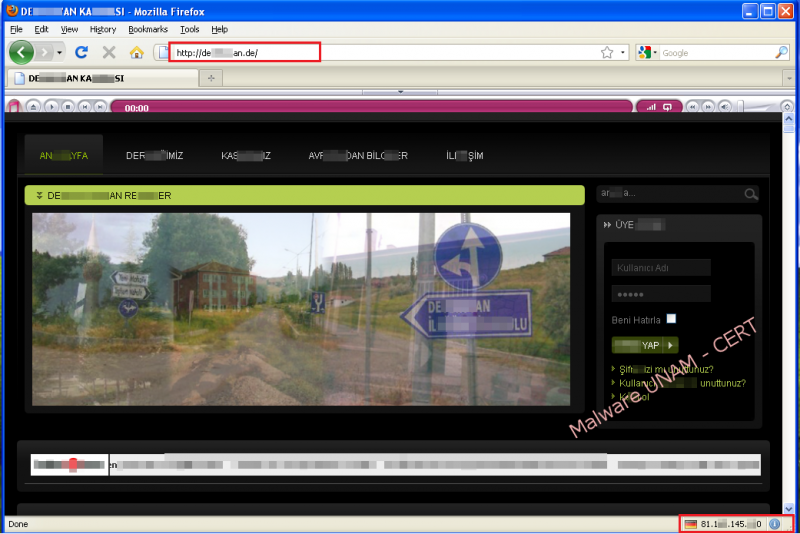The image size is (800, 534).
Task: Reload the page with the refresh icon
Action: click(82, 52)
